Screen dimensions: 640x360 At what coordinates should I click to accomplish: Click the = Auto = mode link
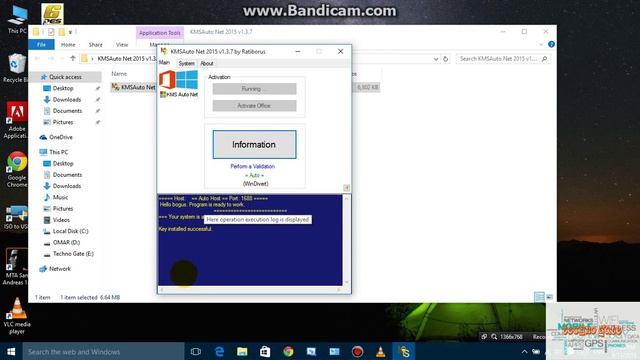254,175
